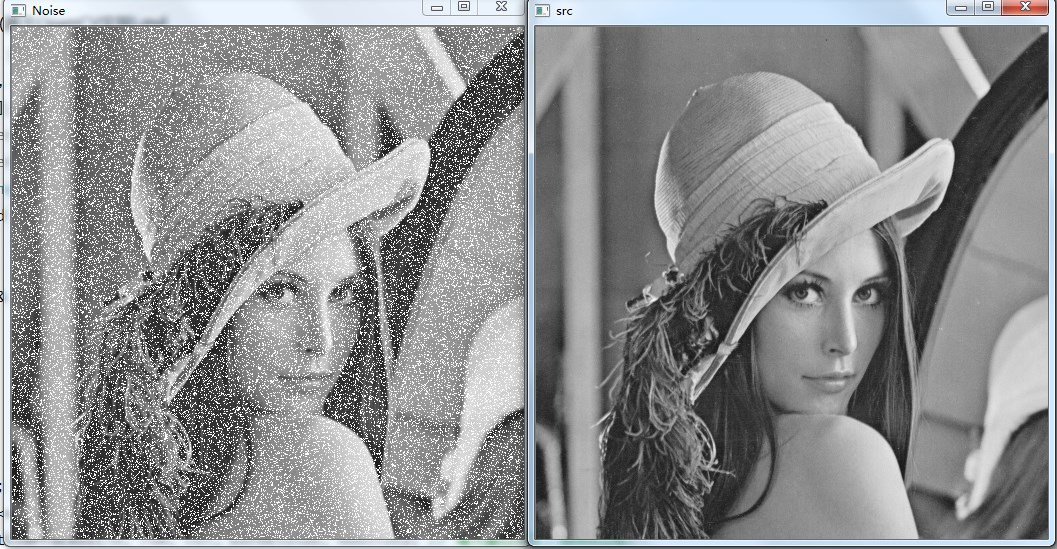Minimize the Noise window

pos(437,7)
